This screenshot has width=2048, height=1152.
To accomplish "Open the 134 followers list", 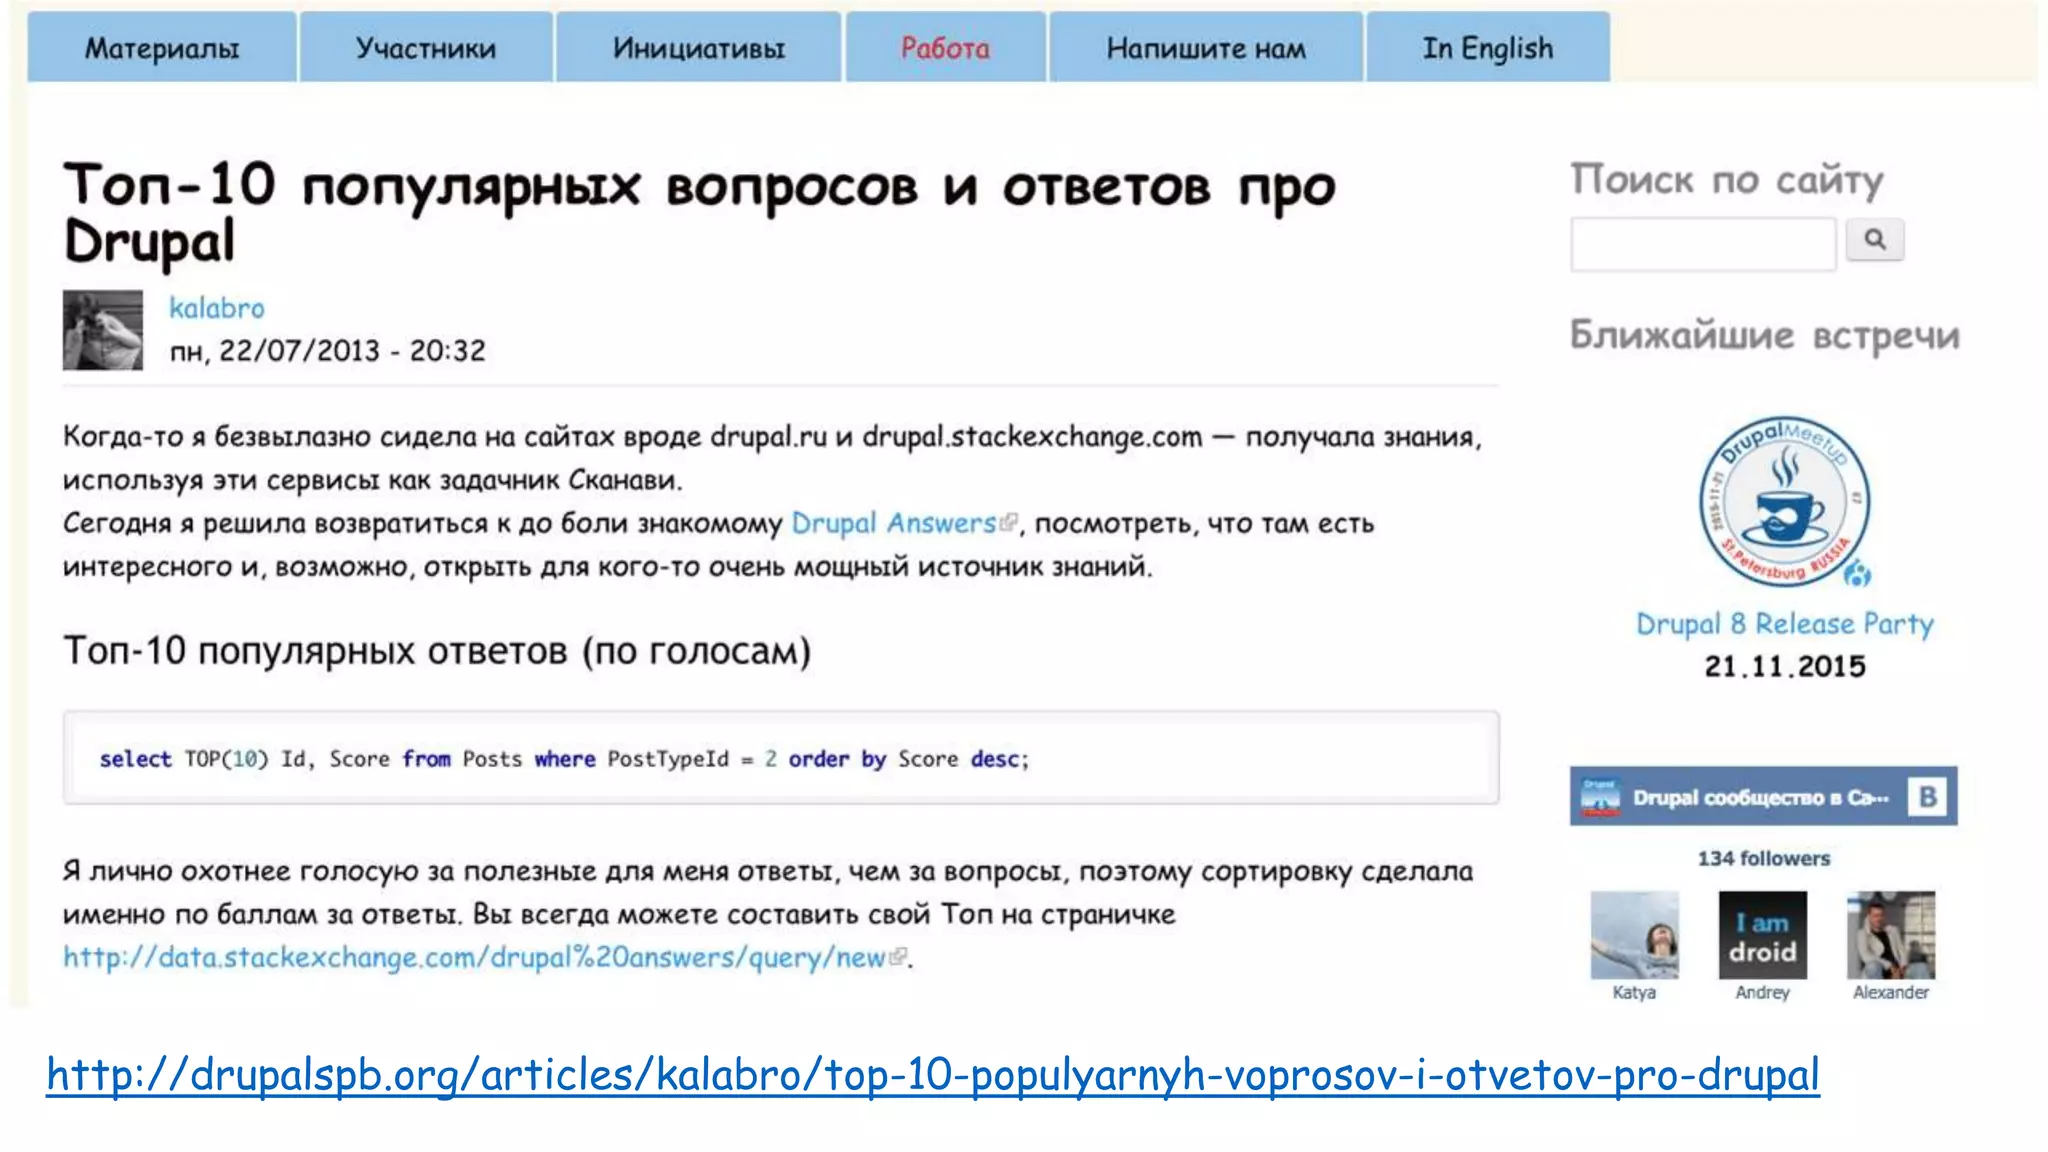I will click(x=1764, y=858).
